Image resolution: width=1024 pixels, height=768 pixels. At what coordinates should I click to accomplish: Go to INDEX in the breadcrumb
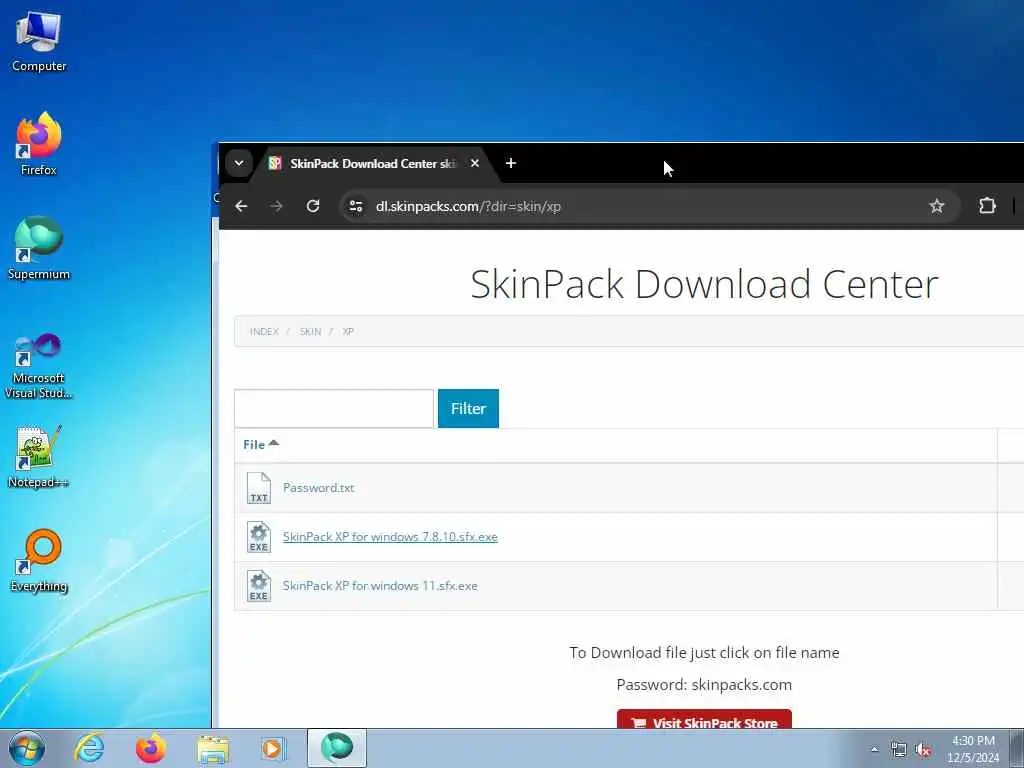point(264,332)
